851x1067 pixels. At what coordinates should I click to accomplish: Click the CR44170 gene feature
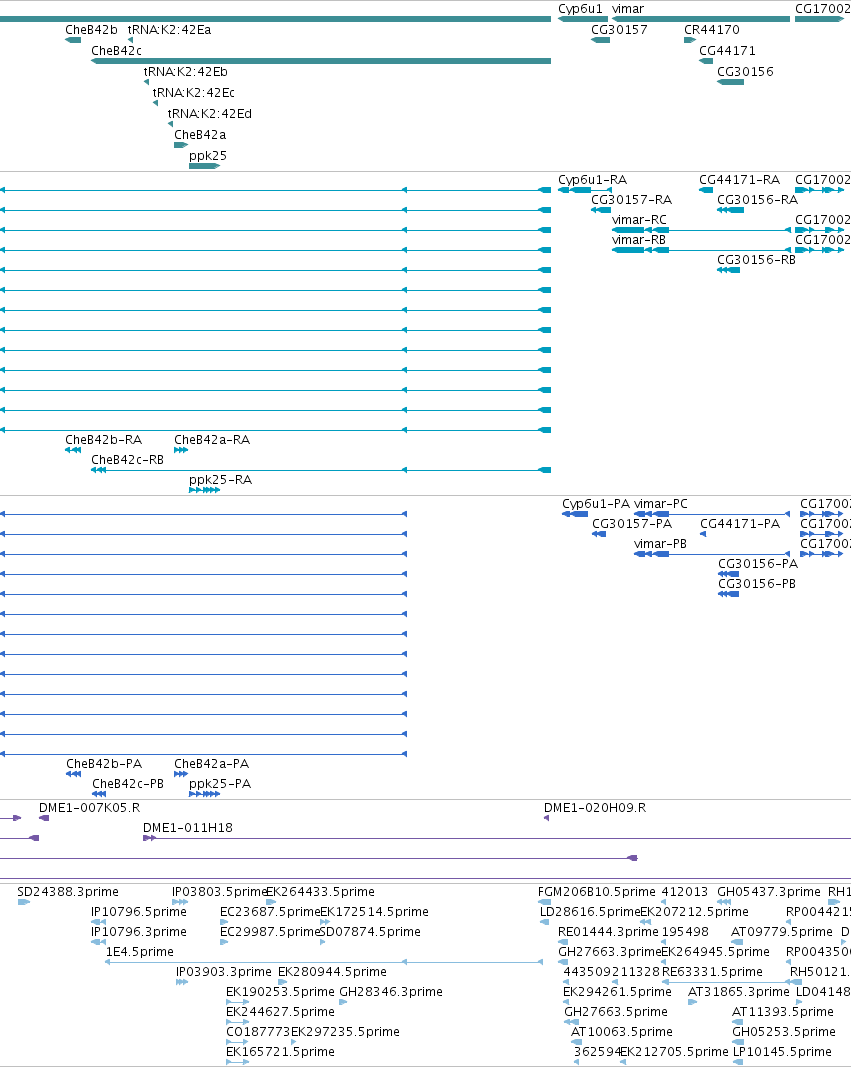coord(690,40)
